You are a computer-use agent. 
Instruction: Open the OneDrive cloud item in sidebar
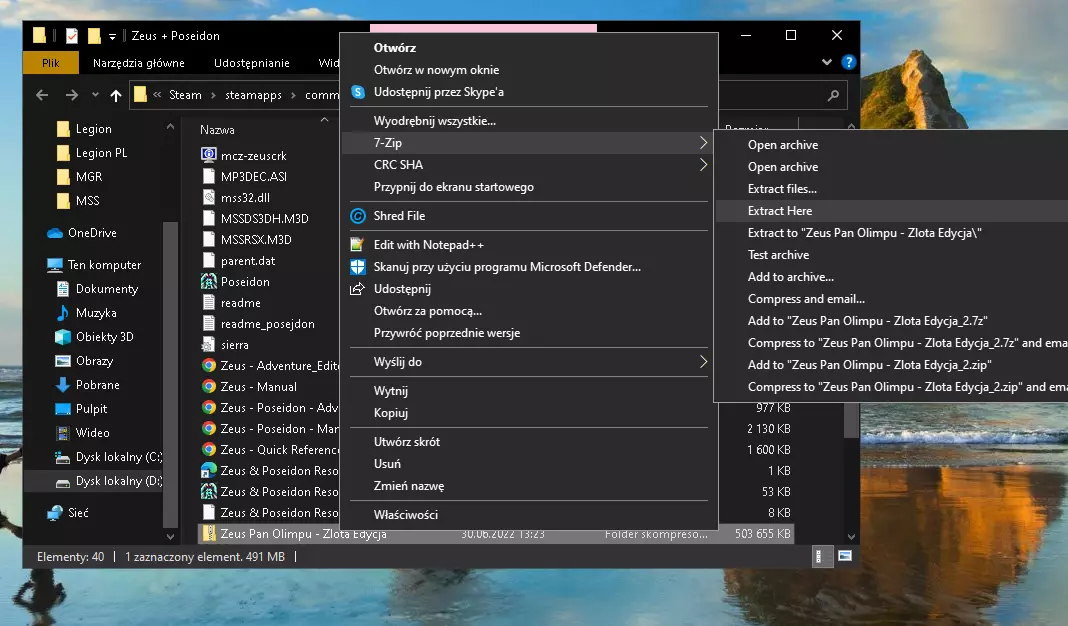coord(92,233)
